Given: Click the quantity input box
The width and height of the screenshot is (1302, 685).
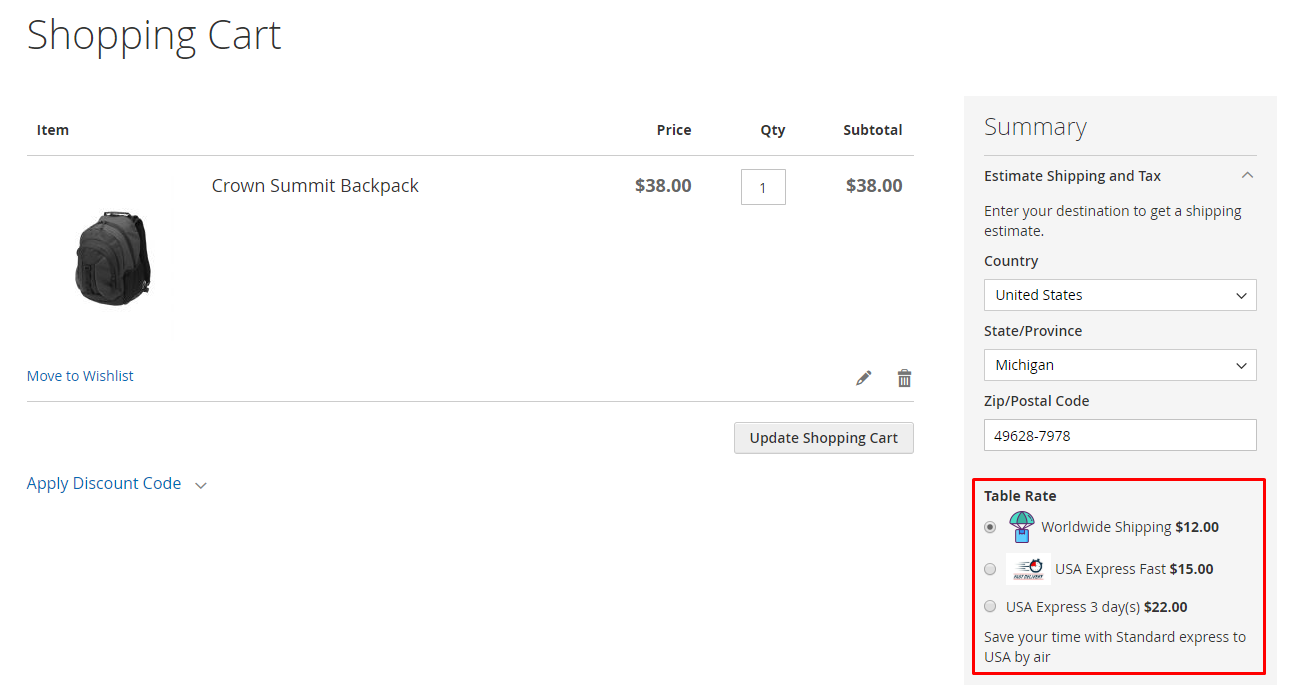Looking at the screenshot, I should (763, 187).
